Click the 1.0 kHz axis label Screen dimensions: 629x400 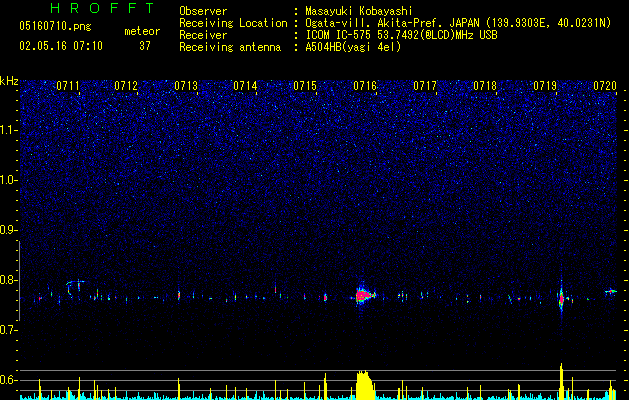tap(9, 180)
